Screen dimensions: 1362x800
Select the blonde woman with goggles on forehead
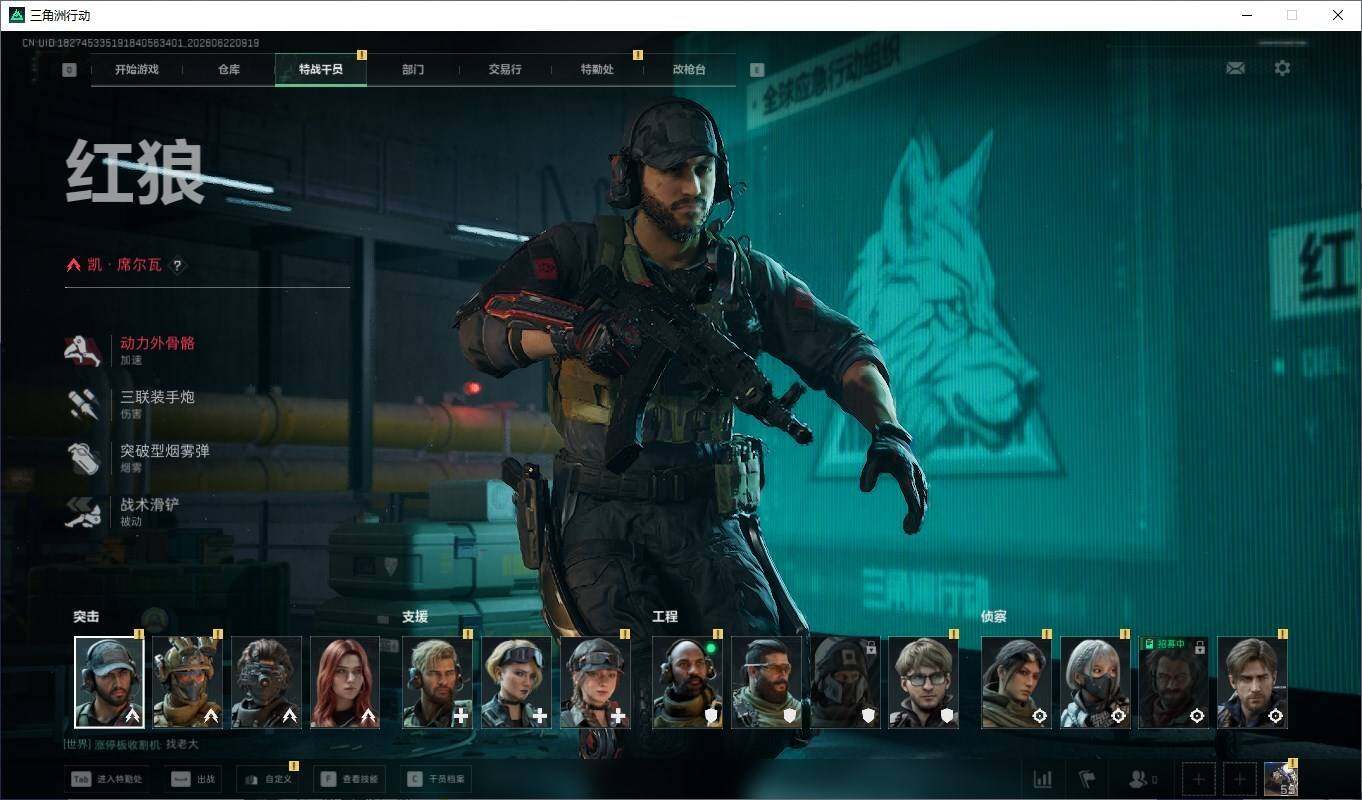pos(516,682)
